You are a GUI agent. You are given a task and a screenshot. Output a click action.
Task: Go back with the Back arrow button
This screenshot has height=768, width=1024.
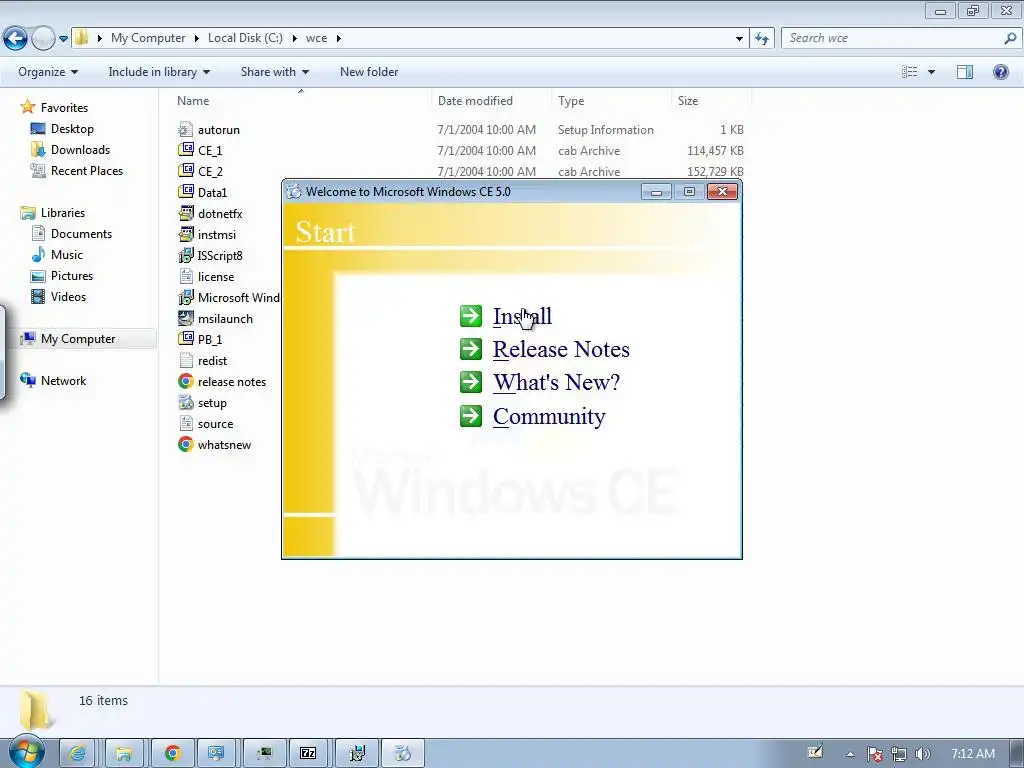coord(16,39)
